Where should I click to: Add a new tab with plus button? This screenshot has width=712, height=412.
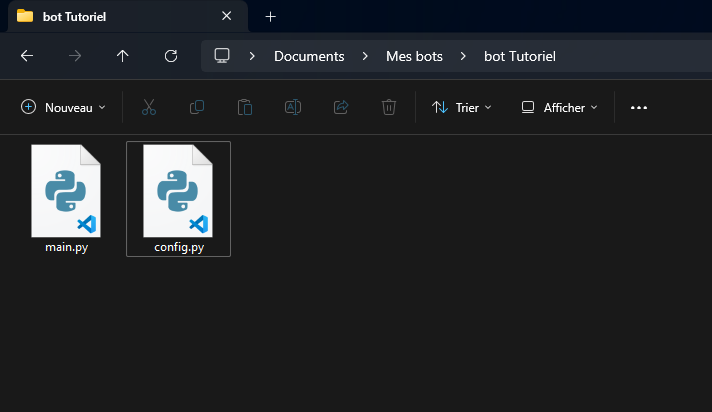pyautogui.click(x=270, y=16)
